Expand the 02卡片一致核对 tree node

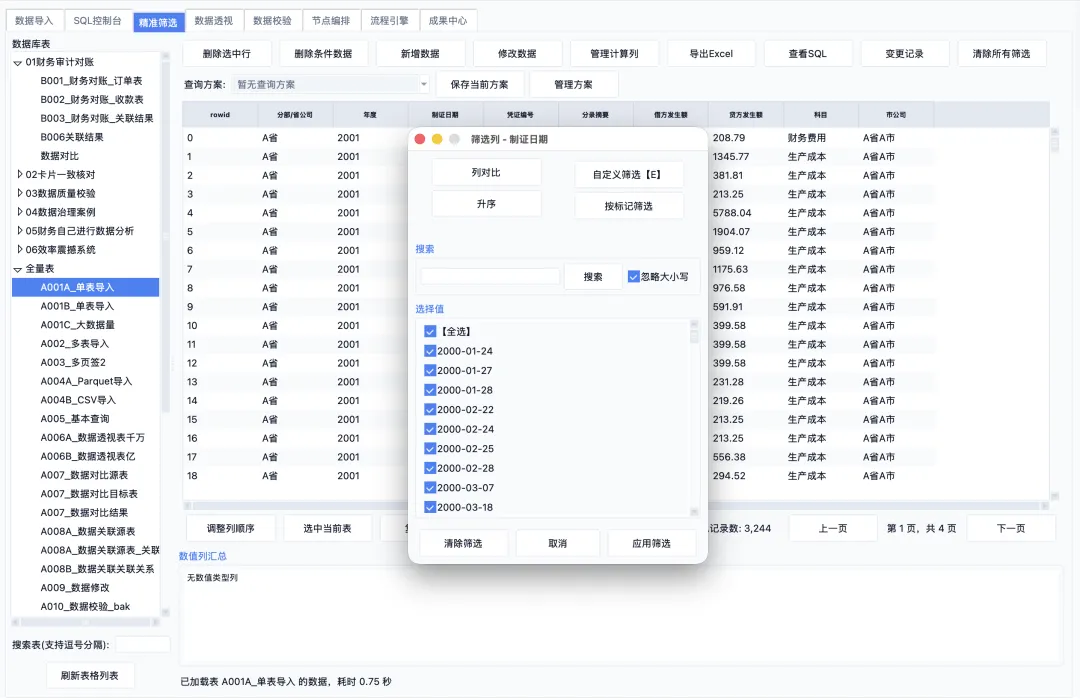pos(19,174)
